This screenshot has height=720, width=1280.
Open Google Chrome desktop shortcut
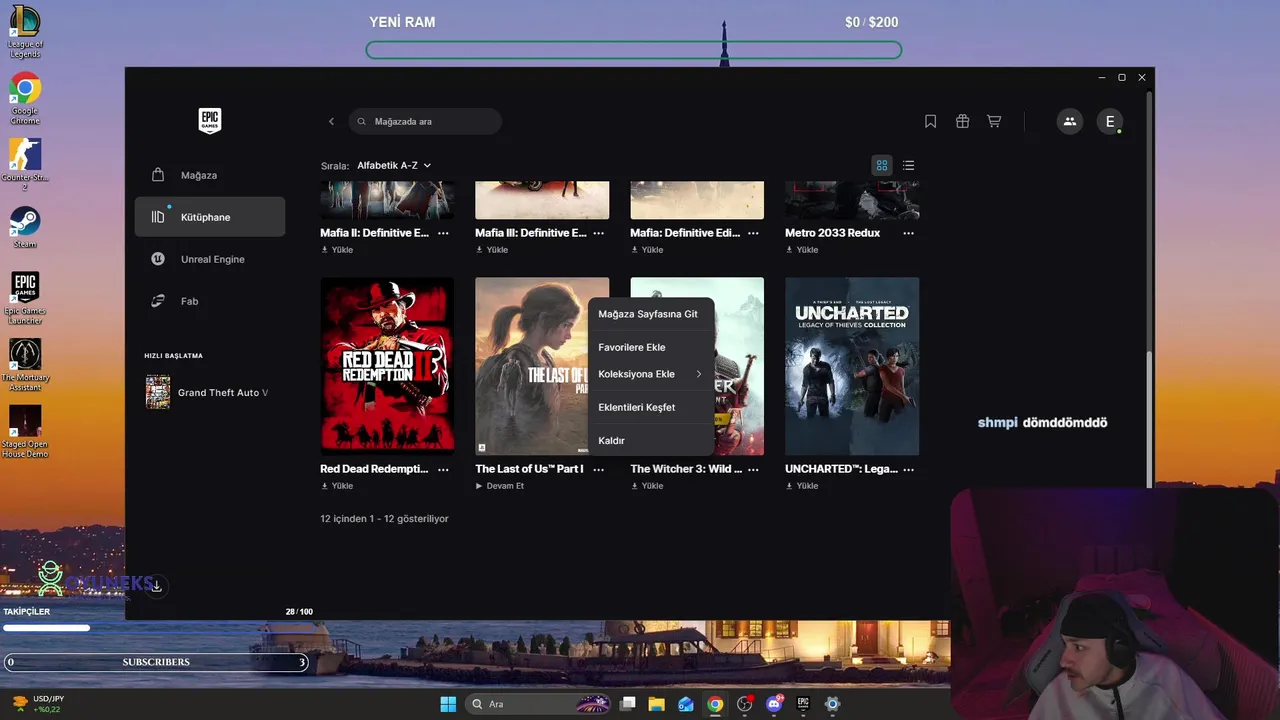[25, 98]
